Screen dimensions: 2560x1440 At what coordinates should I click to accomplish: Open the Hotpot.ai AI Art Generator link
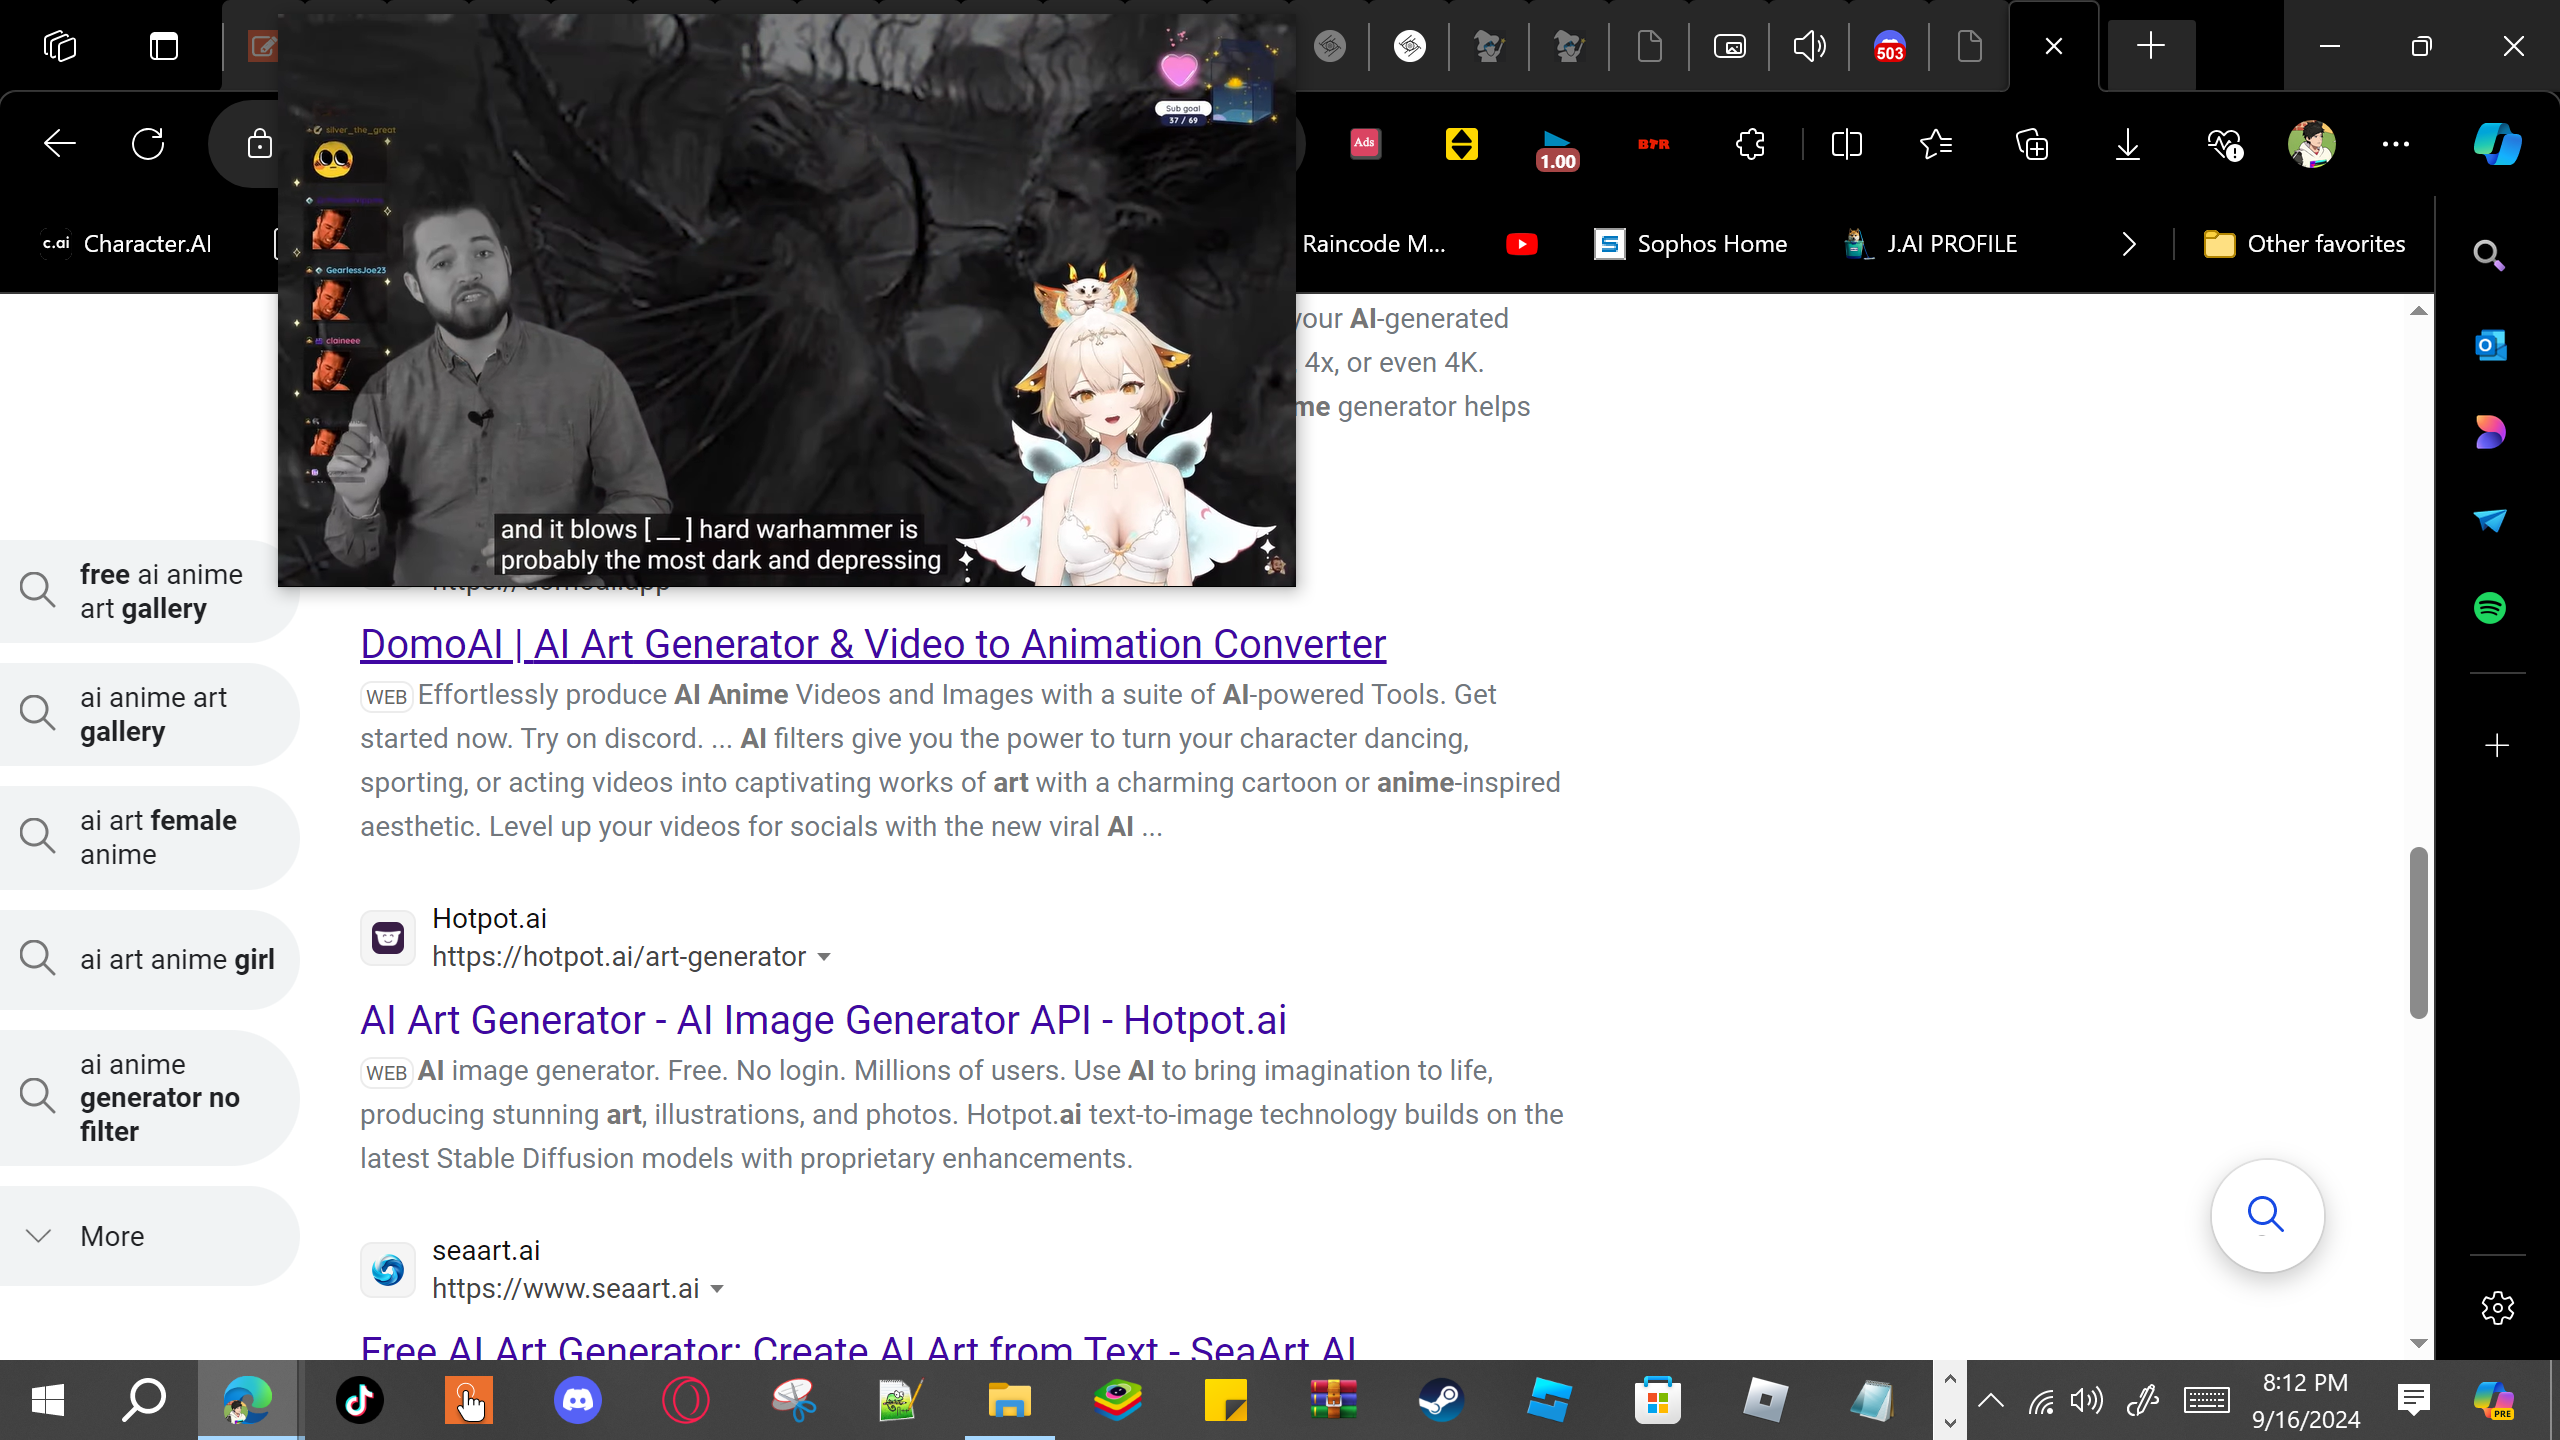tap(823, 1020)
